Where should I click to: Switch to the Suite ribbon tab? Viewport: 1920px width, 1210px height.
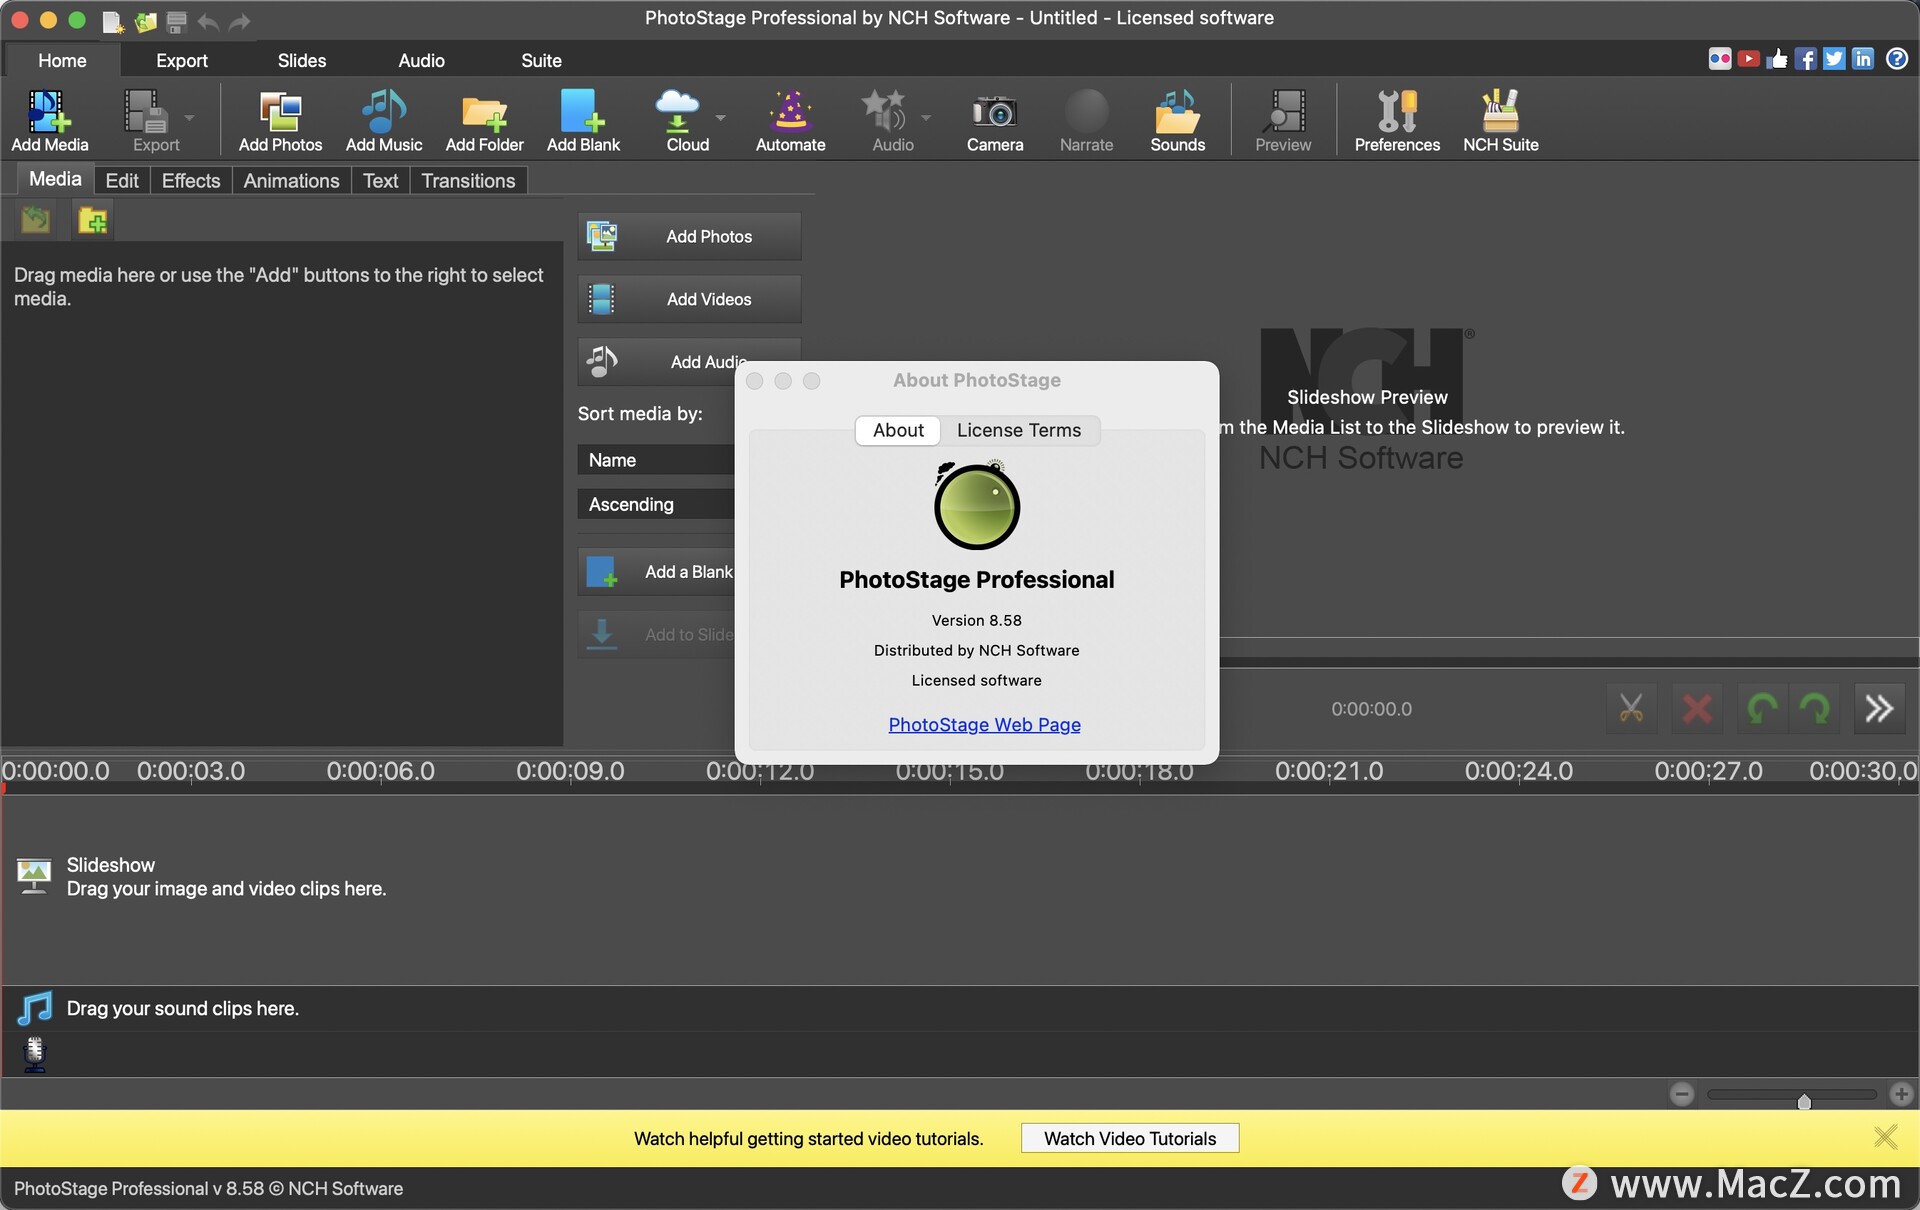click(541, 60)
